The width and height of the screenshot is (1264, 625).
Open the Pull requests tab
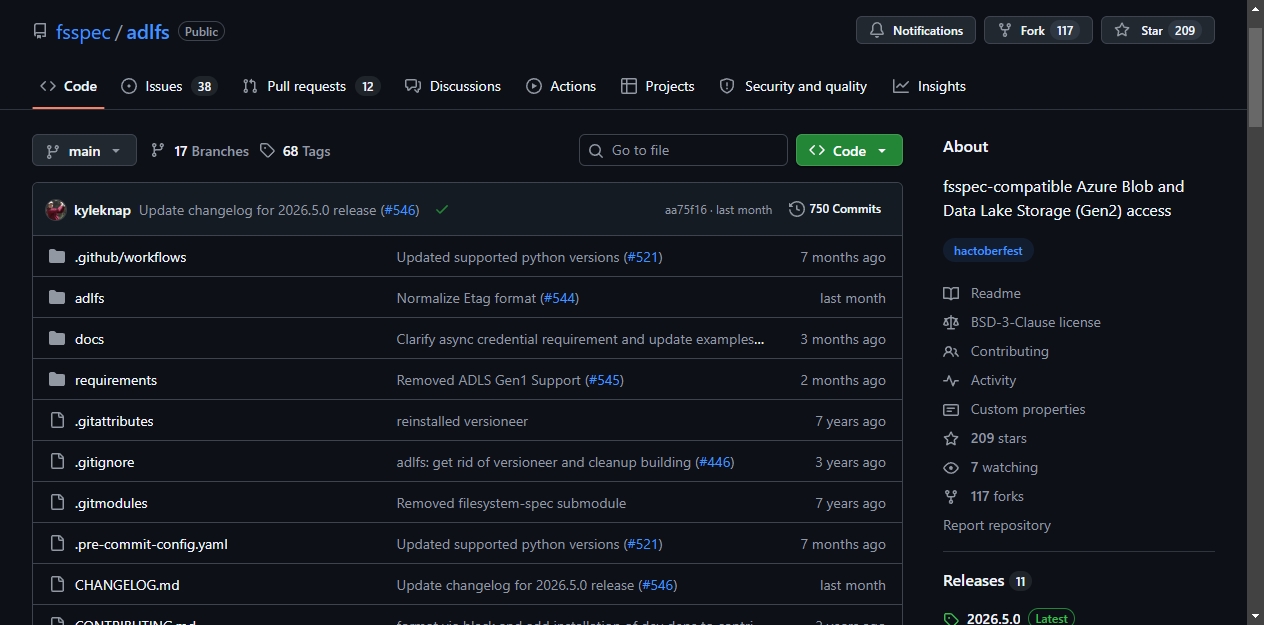(x=310, y=86)
